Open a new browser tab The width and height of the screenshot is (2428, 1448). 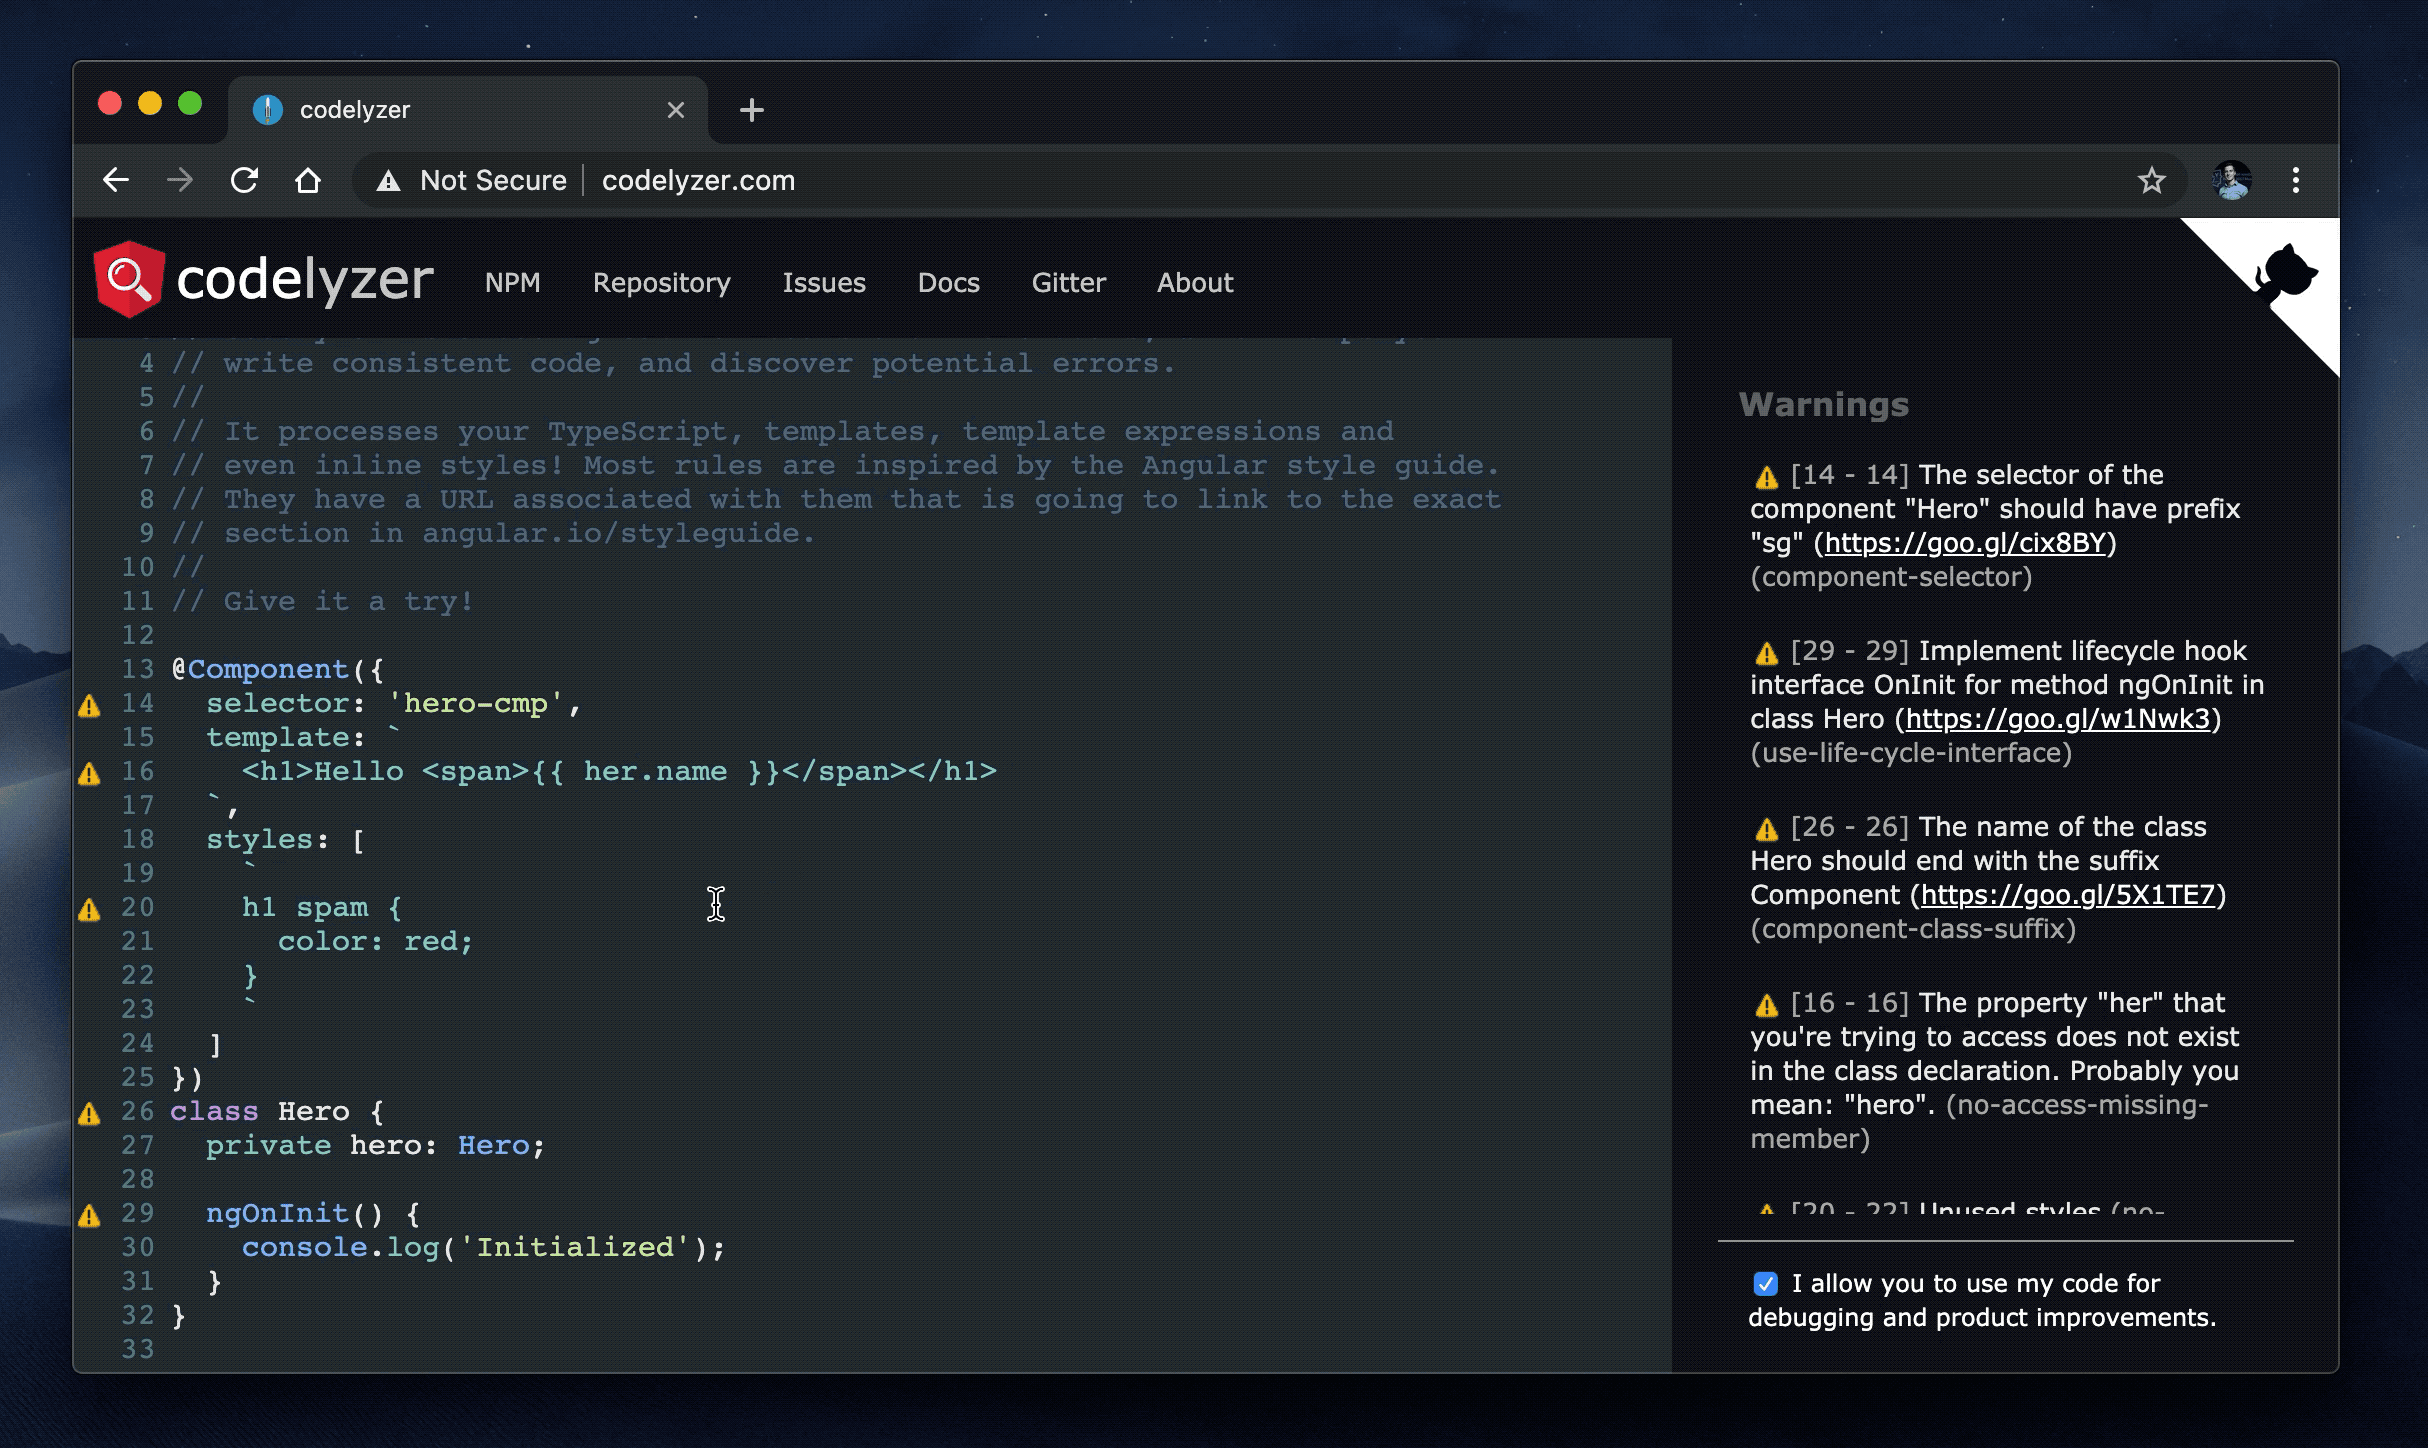point(752,110)
